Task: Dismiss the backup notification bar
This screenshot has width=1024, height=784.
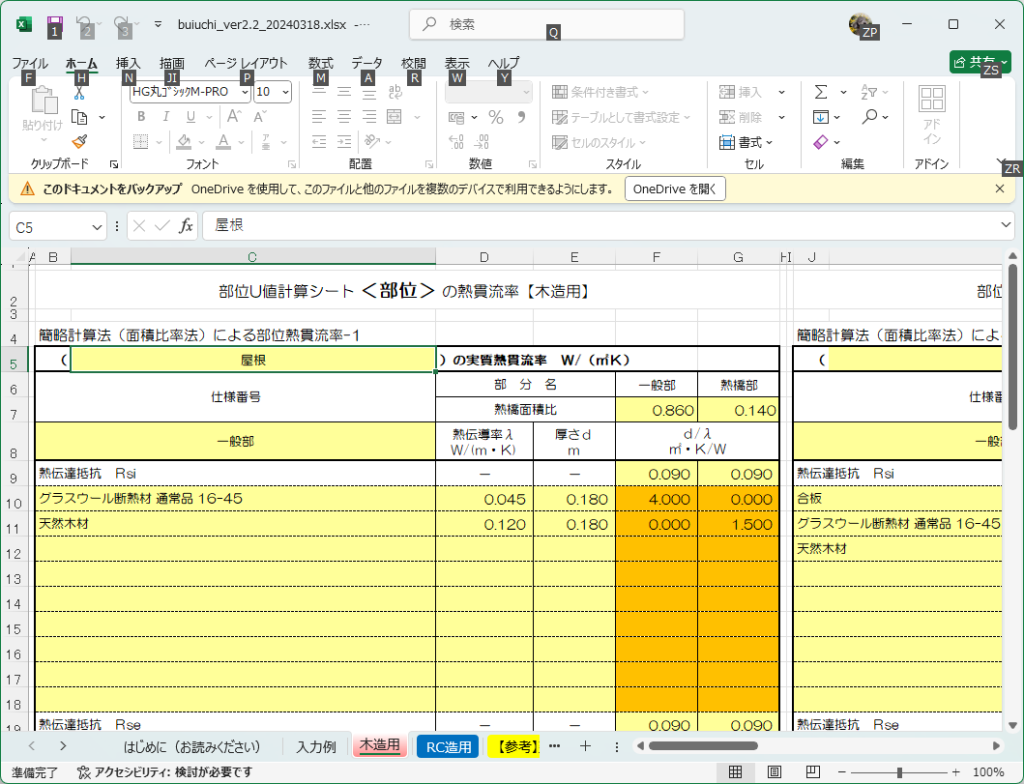Action: [1000, 189]
